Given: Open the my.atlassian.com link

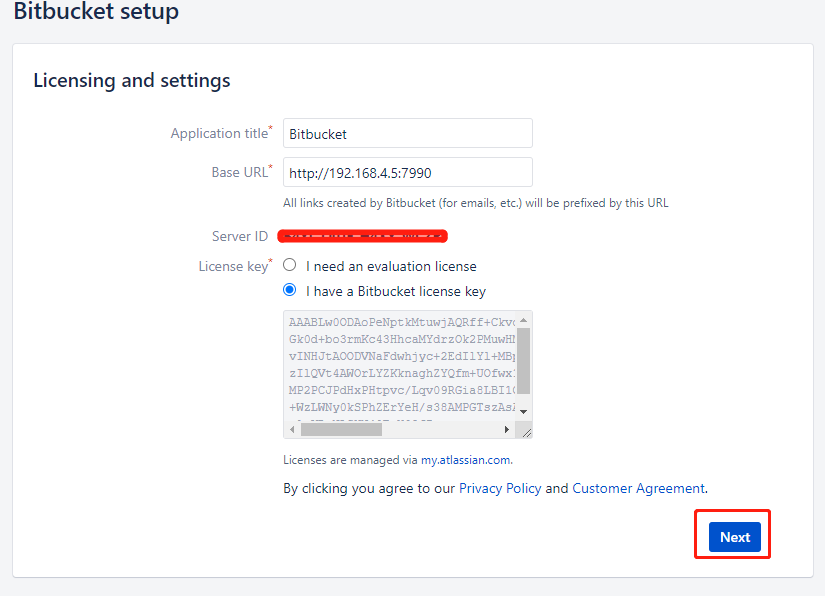Looking at the screenshot, I should (465, 460).
